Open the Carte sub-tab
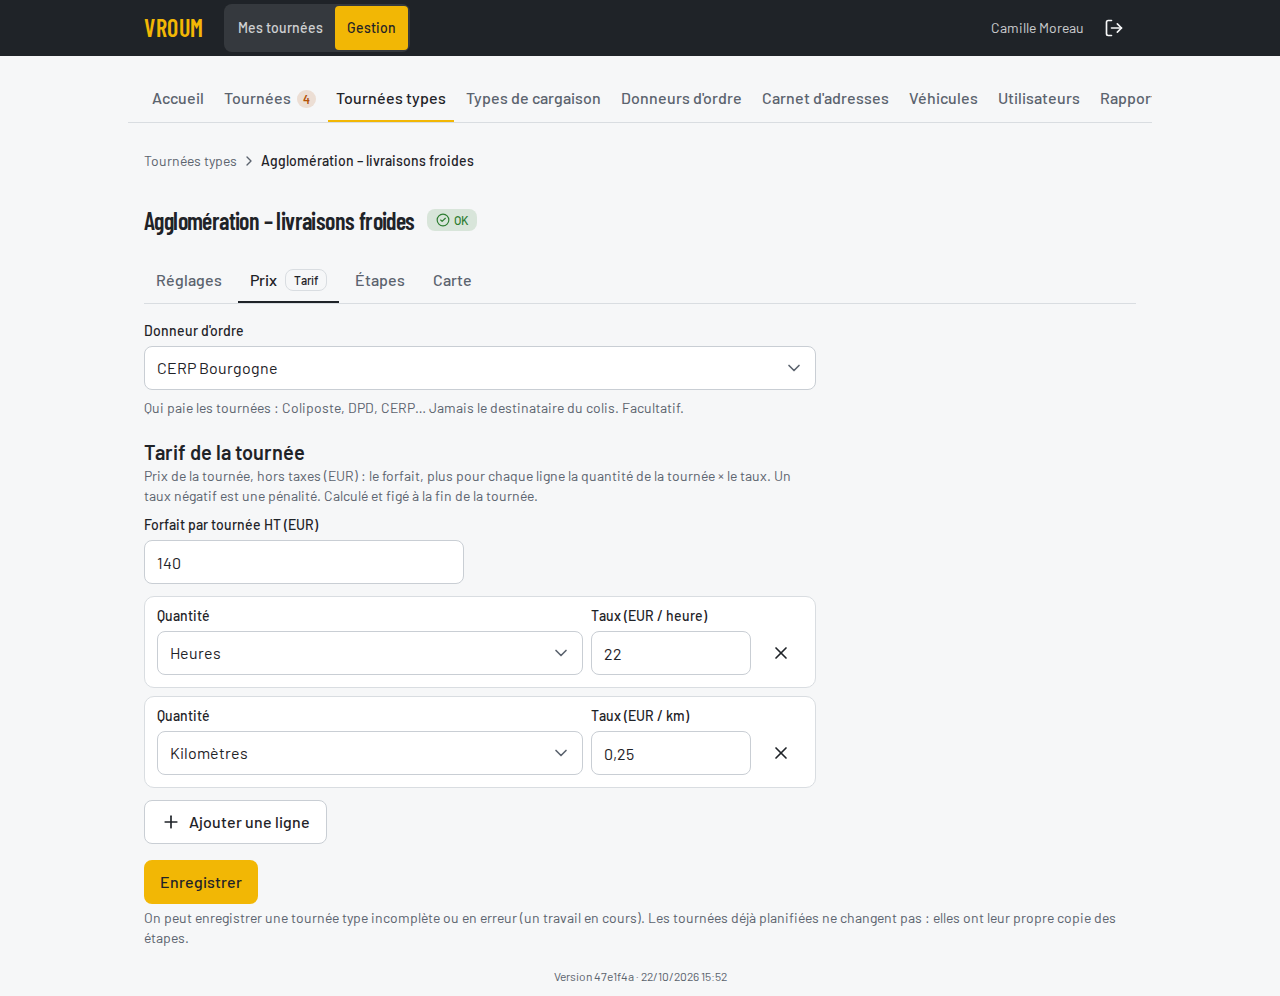The height and width of the screenshot is (996, 1280). [452, 281]
